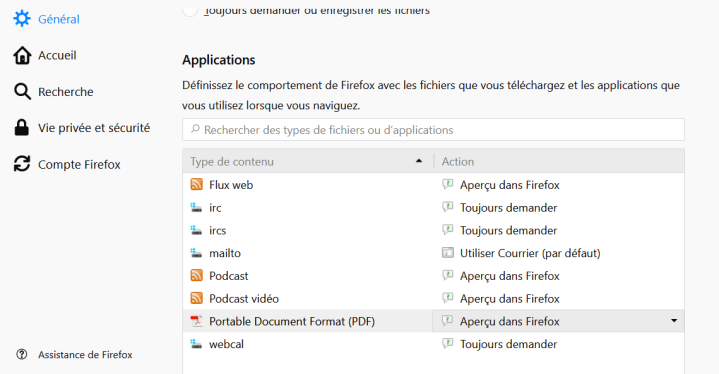Click the webcal protocol icon
Image resolution: width=719 pixels, height=374 pixels.
(196, 344)
